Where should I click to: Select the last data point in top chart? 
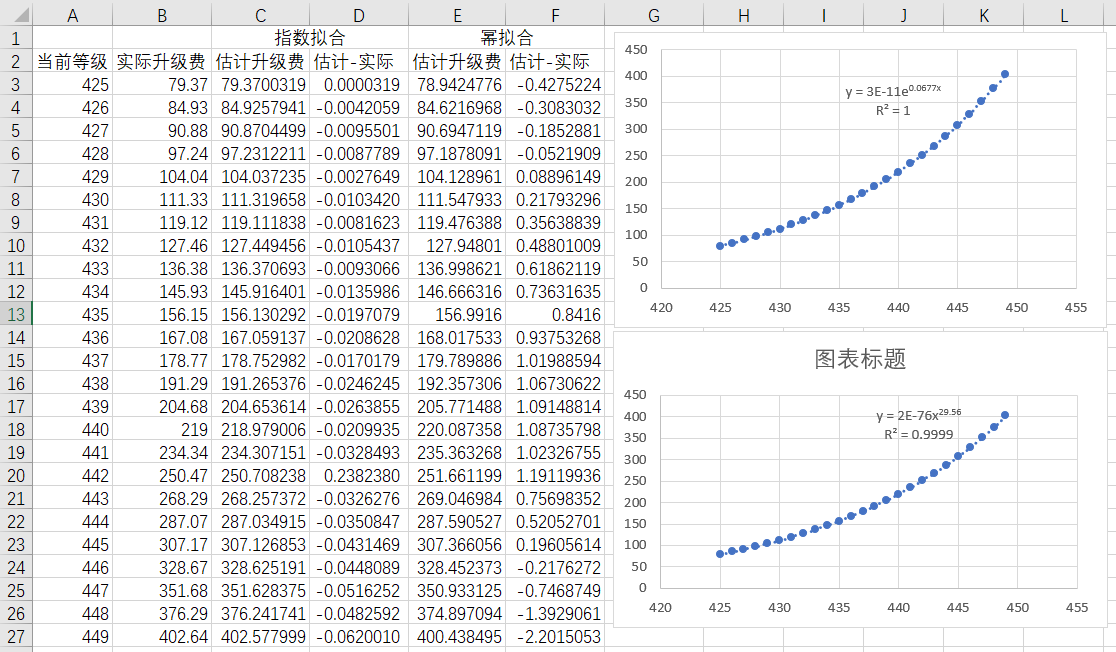pos(1005,74)
